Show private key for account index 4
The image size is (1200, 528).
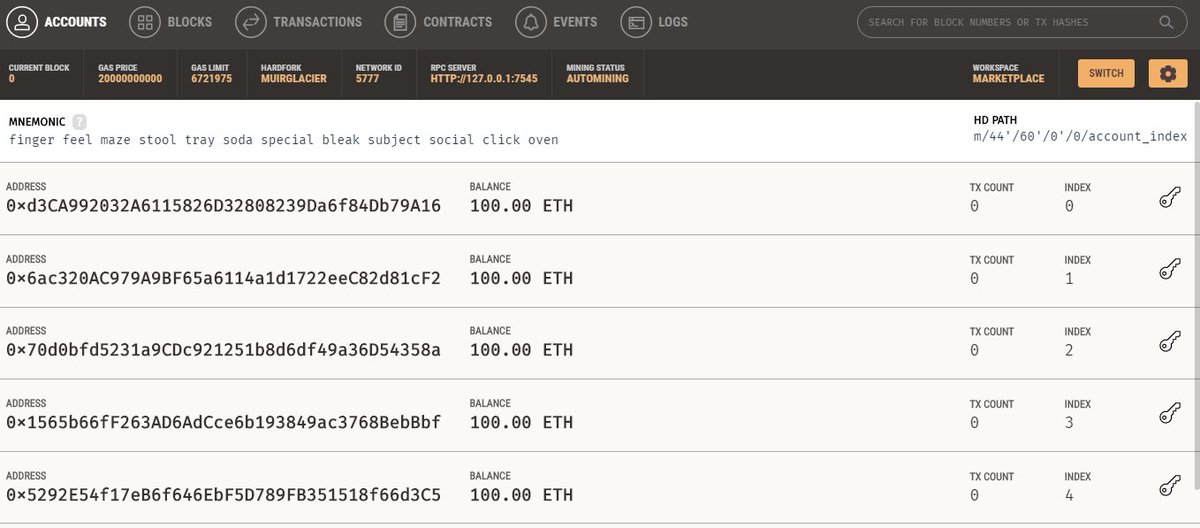point(1169,486)
